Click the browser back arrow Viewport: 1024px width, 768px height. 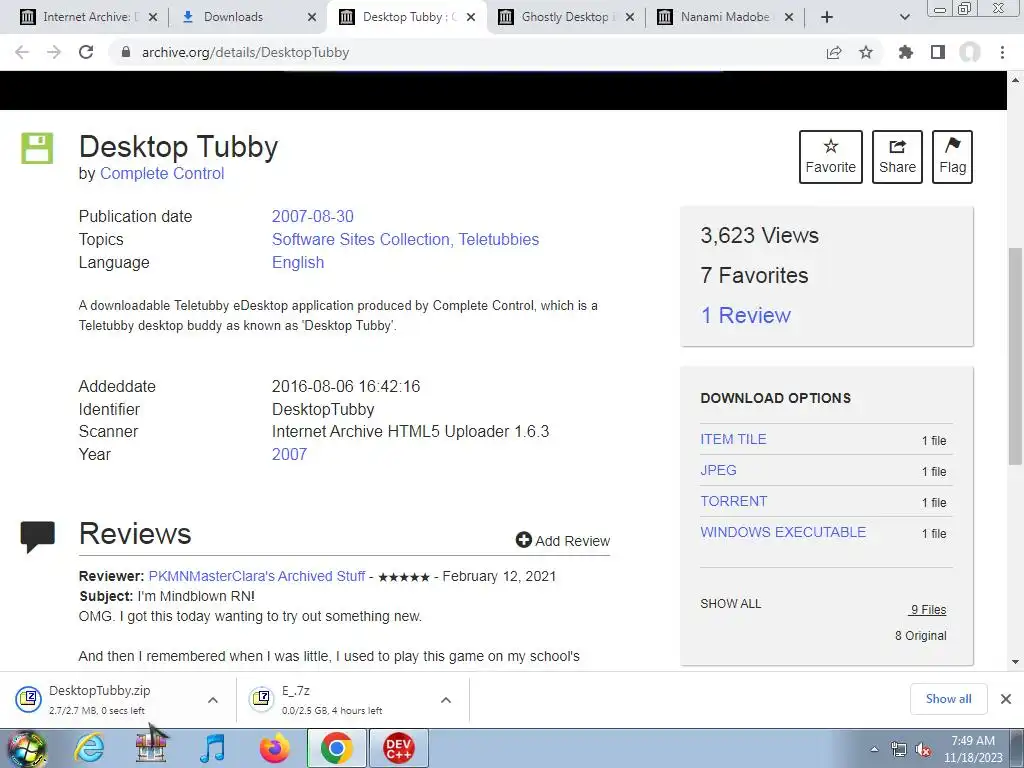click(22, 52)
